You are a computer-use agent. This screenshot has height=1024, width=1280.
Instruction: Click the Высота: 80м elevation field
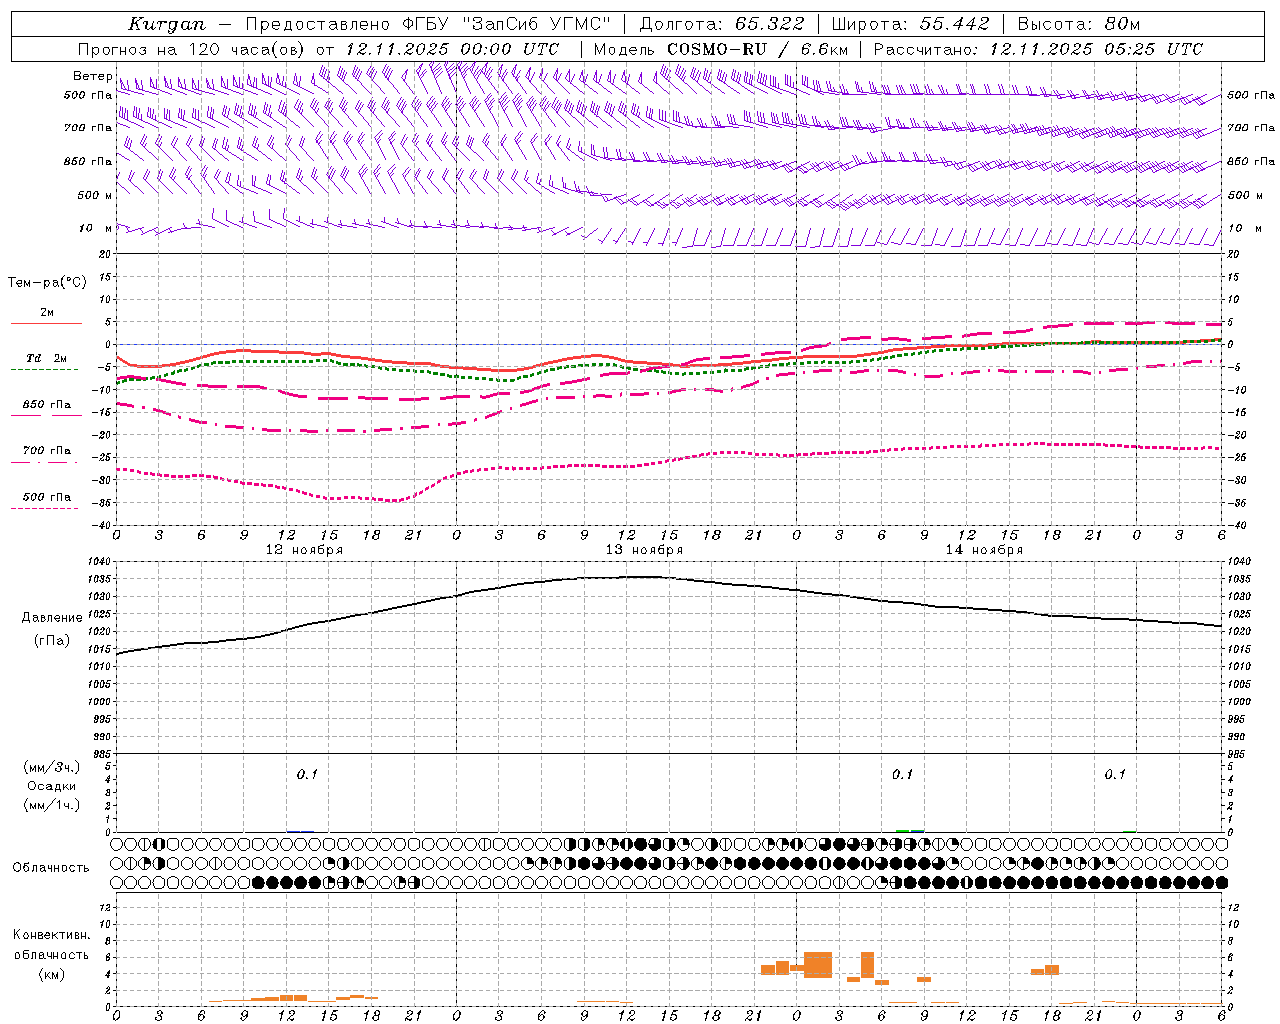pyautogui.click(x=1079, y=25)
